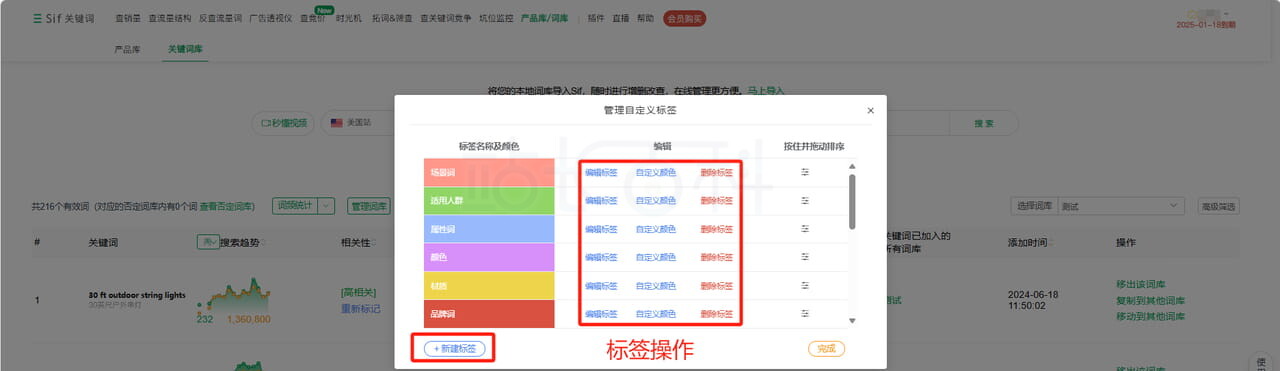Click the 秒懂视频 button

tap(283, 123)
